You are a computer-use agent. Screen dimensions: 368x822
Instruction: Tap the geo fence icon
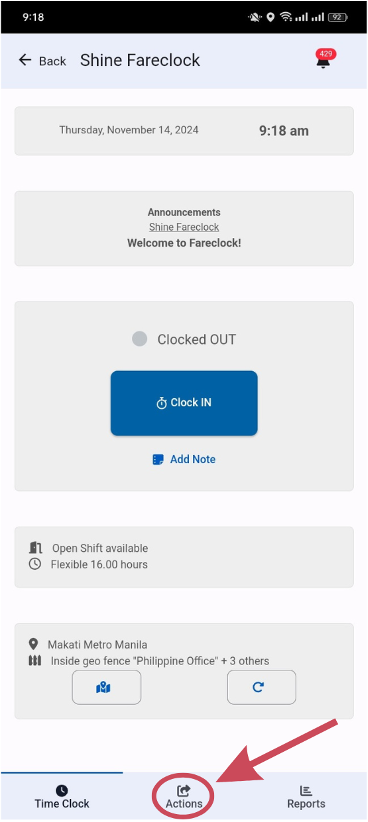(x=34, y=661)
